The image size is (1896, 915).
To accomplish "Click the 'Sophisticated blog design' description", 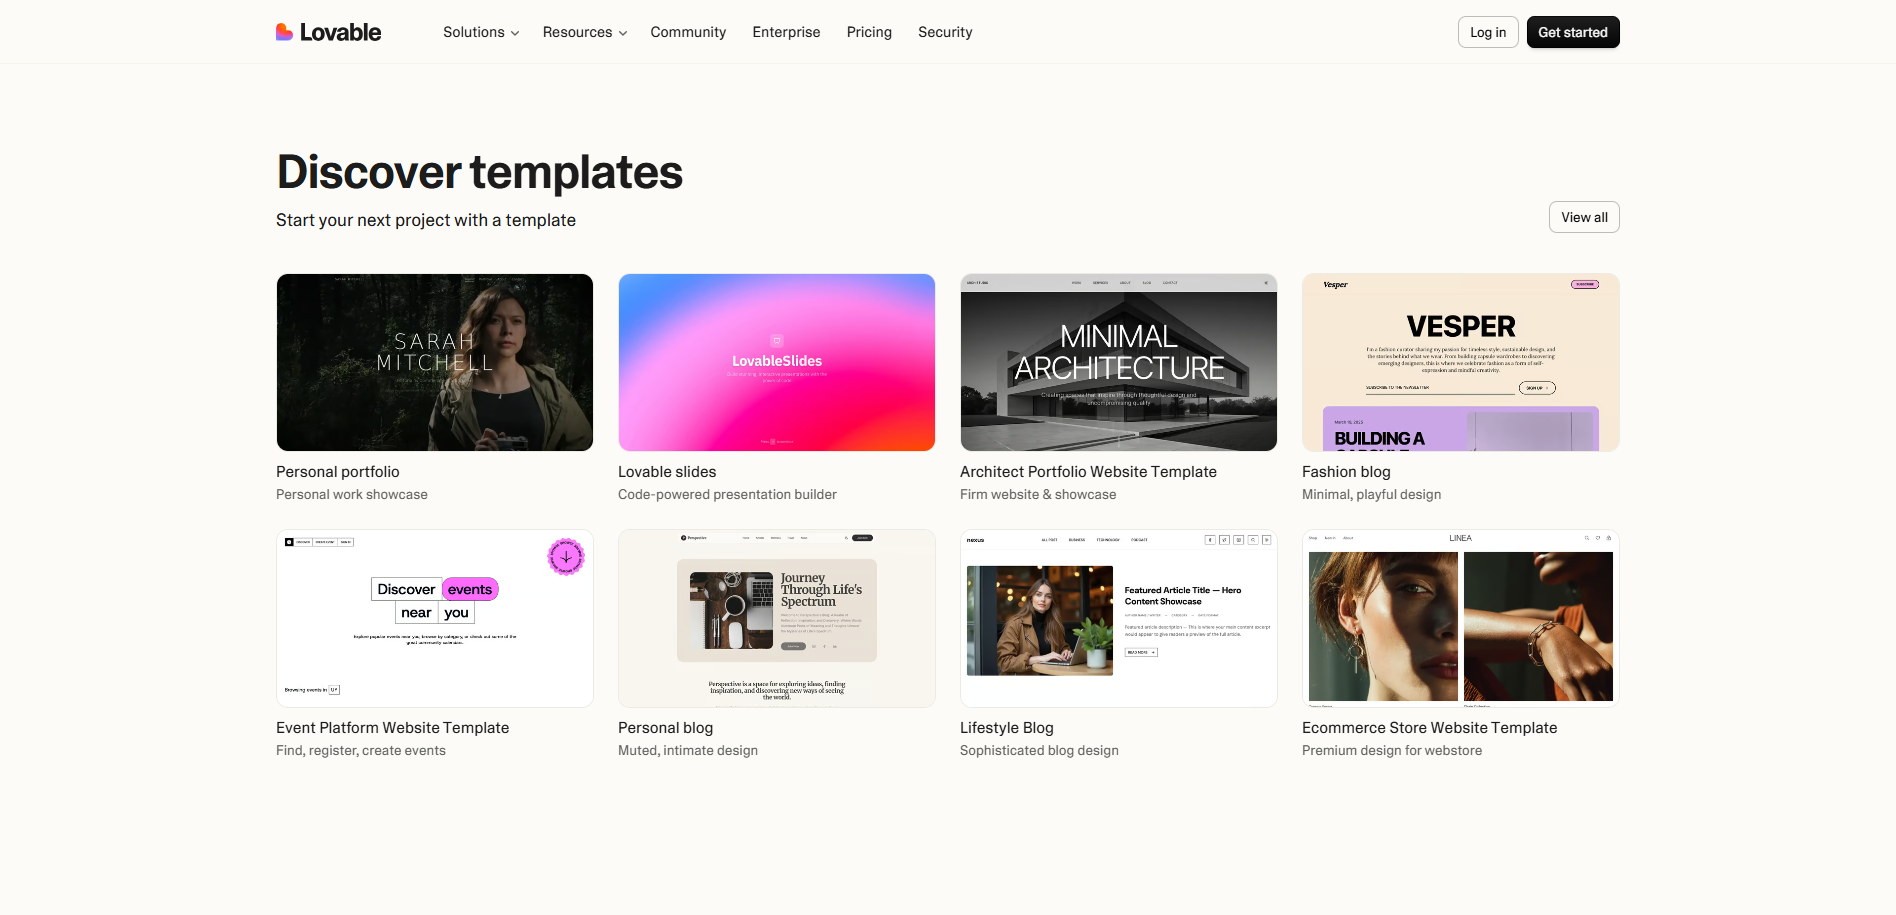I will coord(1039,751).
